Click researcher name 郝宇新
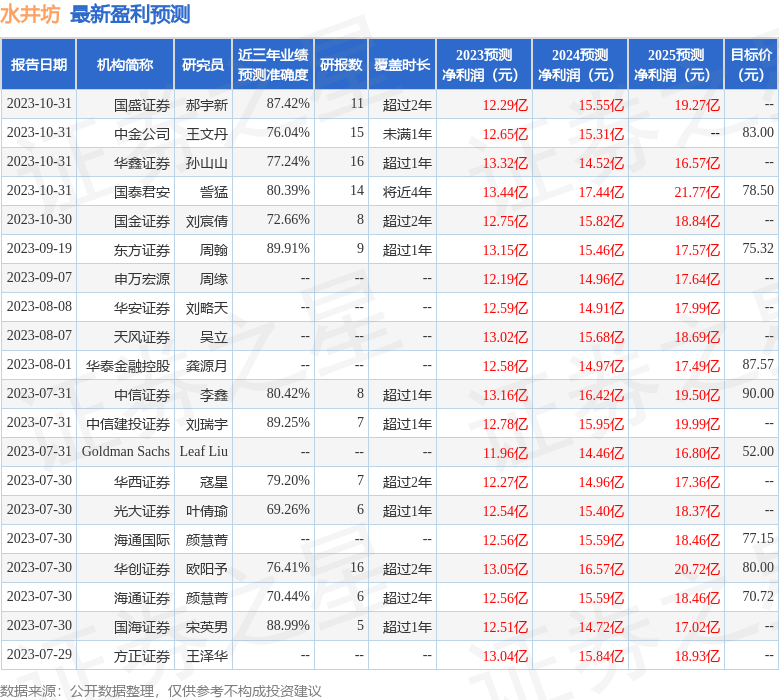This screenshot has width=779, height=700. coord(207,105)
